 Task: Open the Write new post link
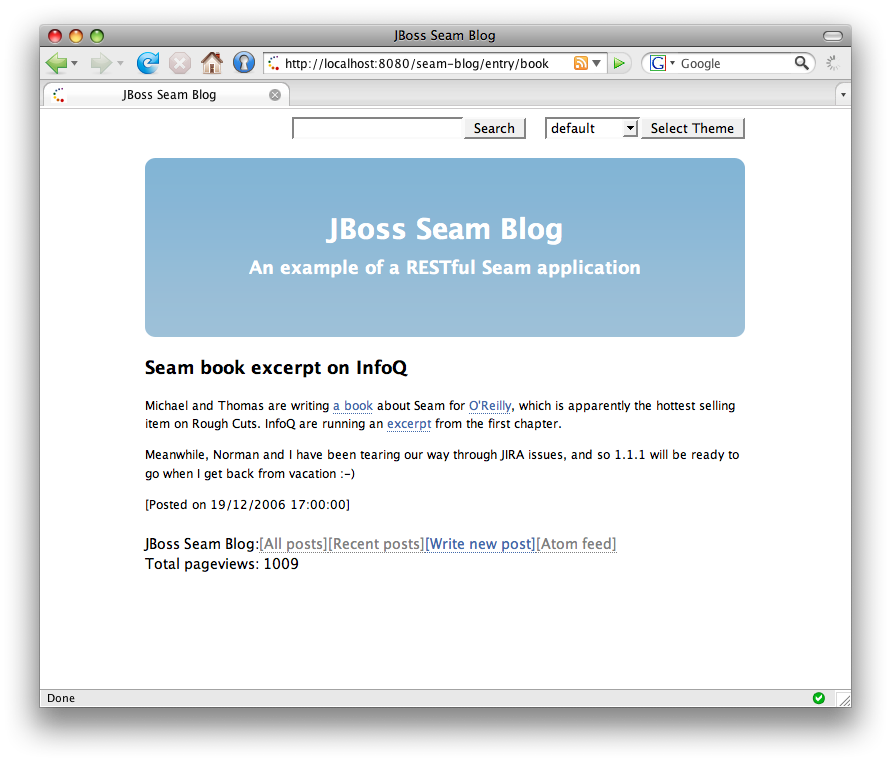pos(480,544)
